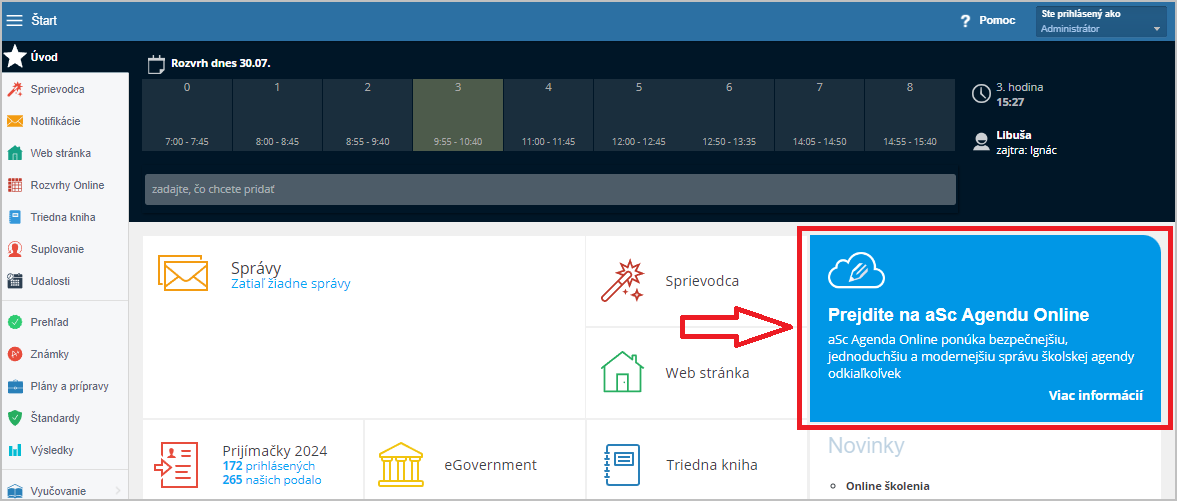This screenshot has width=1177, height=501.
Task: Expand the Vyučovanie submenu arrow
Action: click(x=119, y=491)
